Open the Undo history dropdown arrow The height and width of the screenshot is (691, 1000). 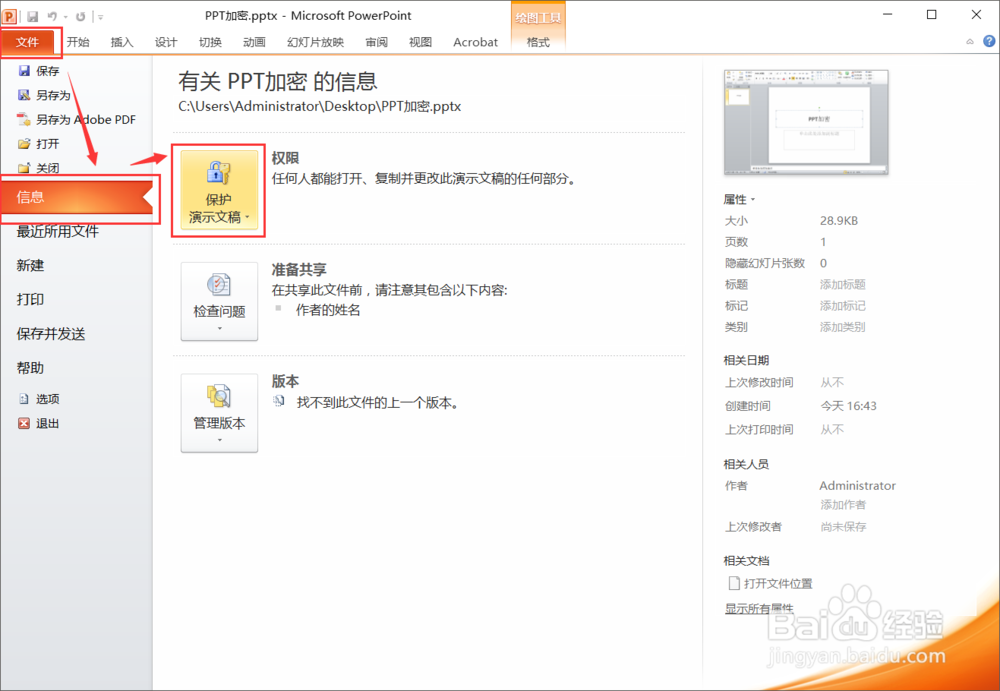click(x=65, y=17)
